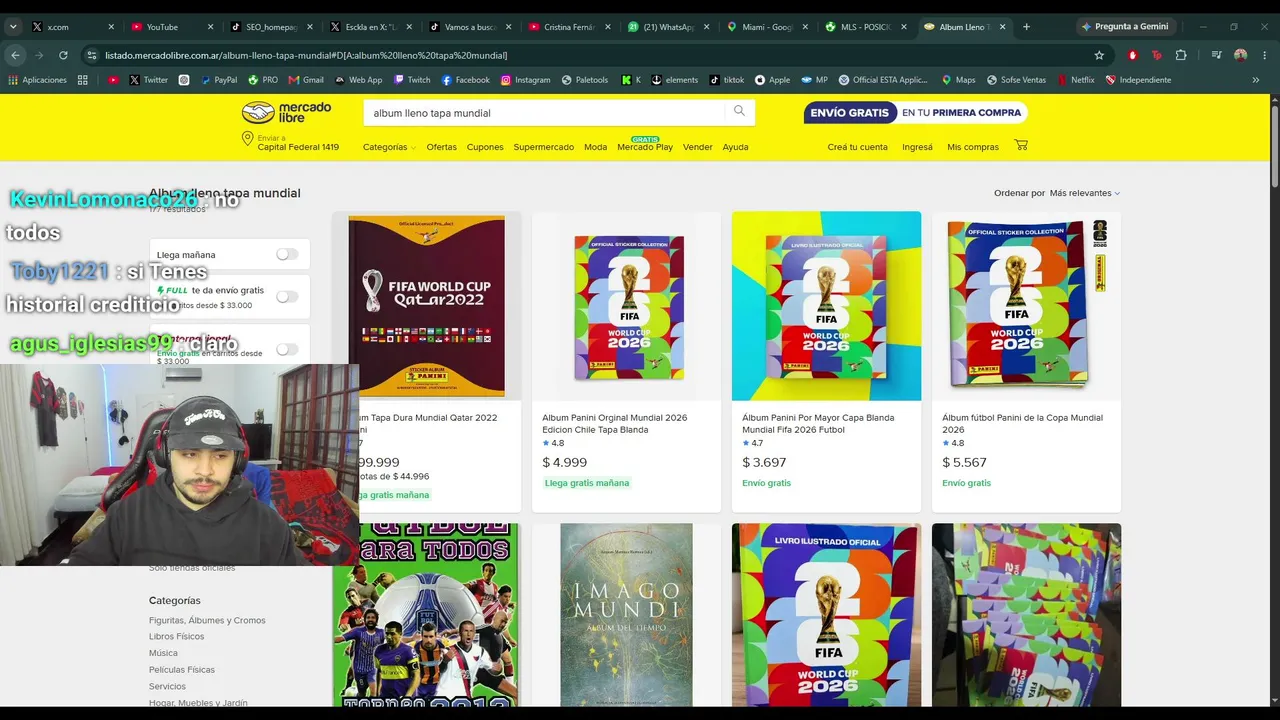1280x720 pixels.
Task: Switch to the WhatsApp tab
Action: pyautogui.click(x=668, y=27)
